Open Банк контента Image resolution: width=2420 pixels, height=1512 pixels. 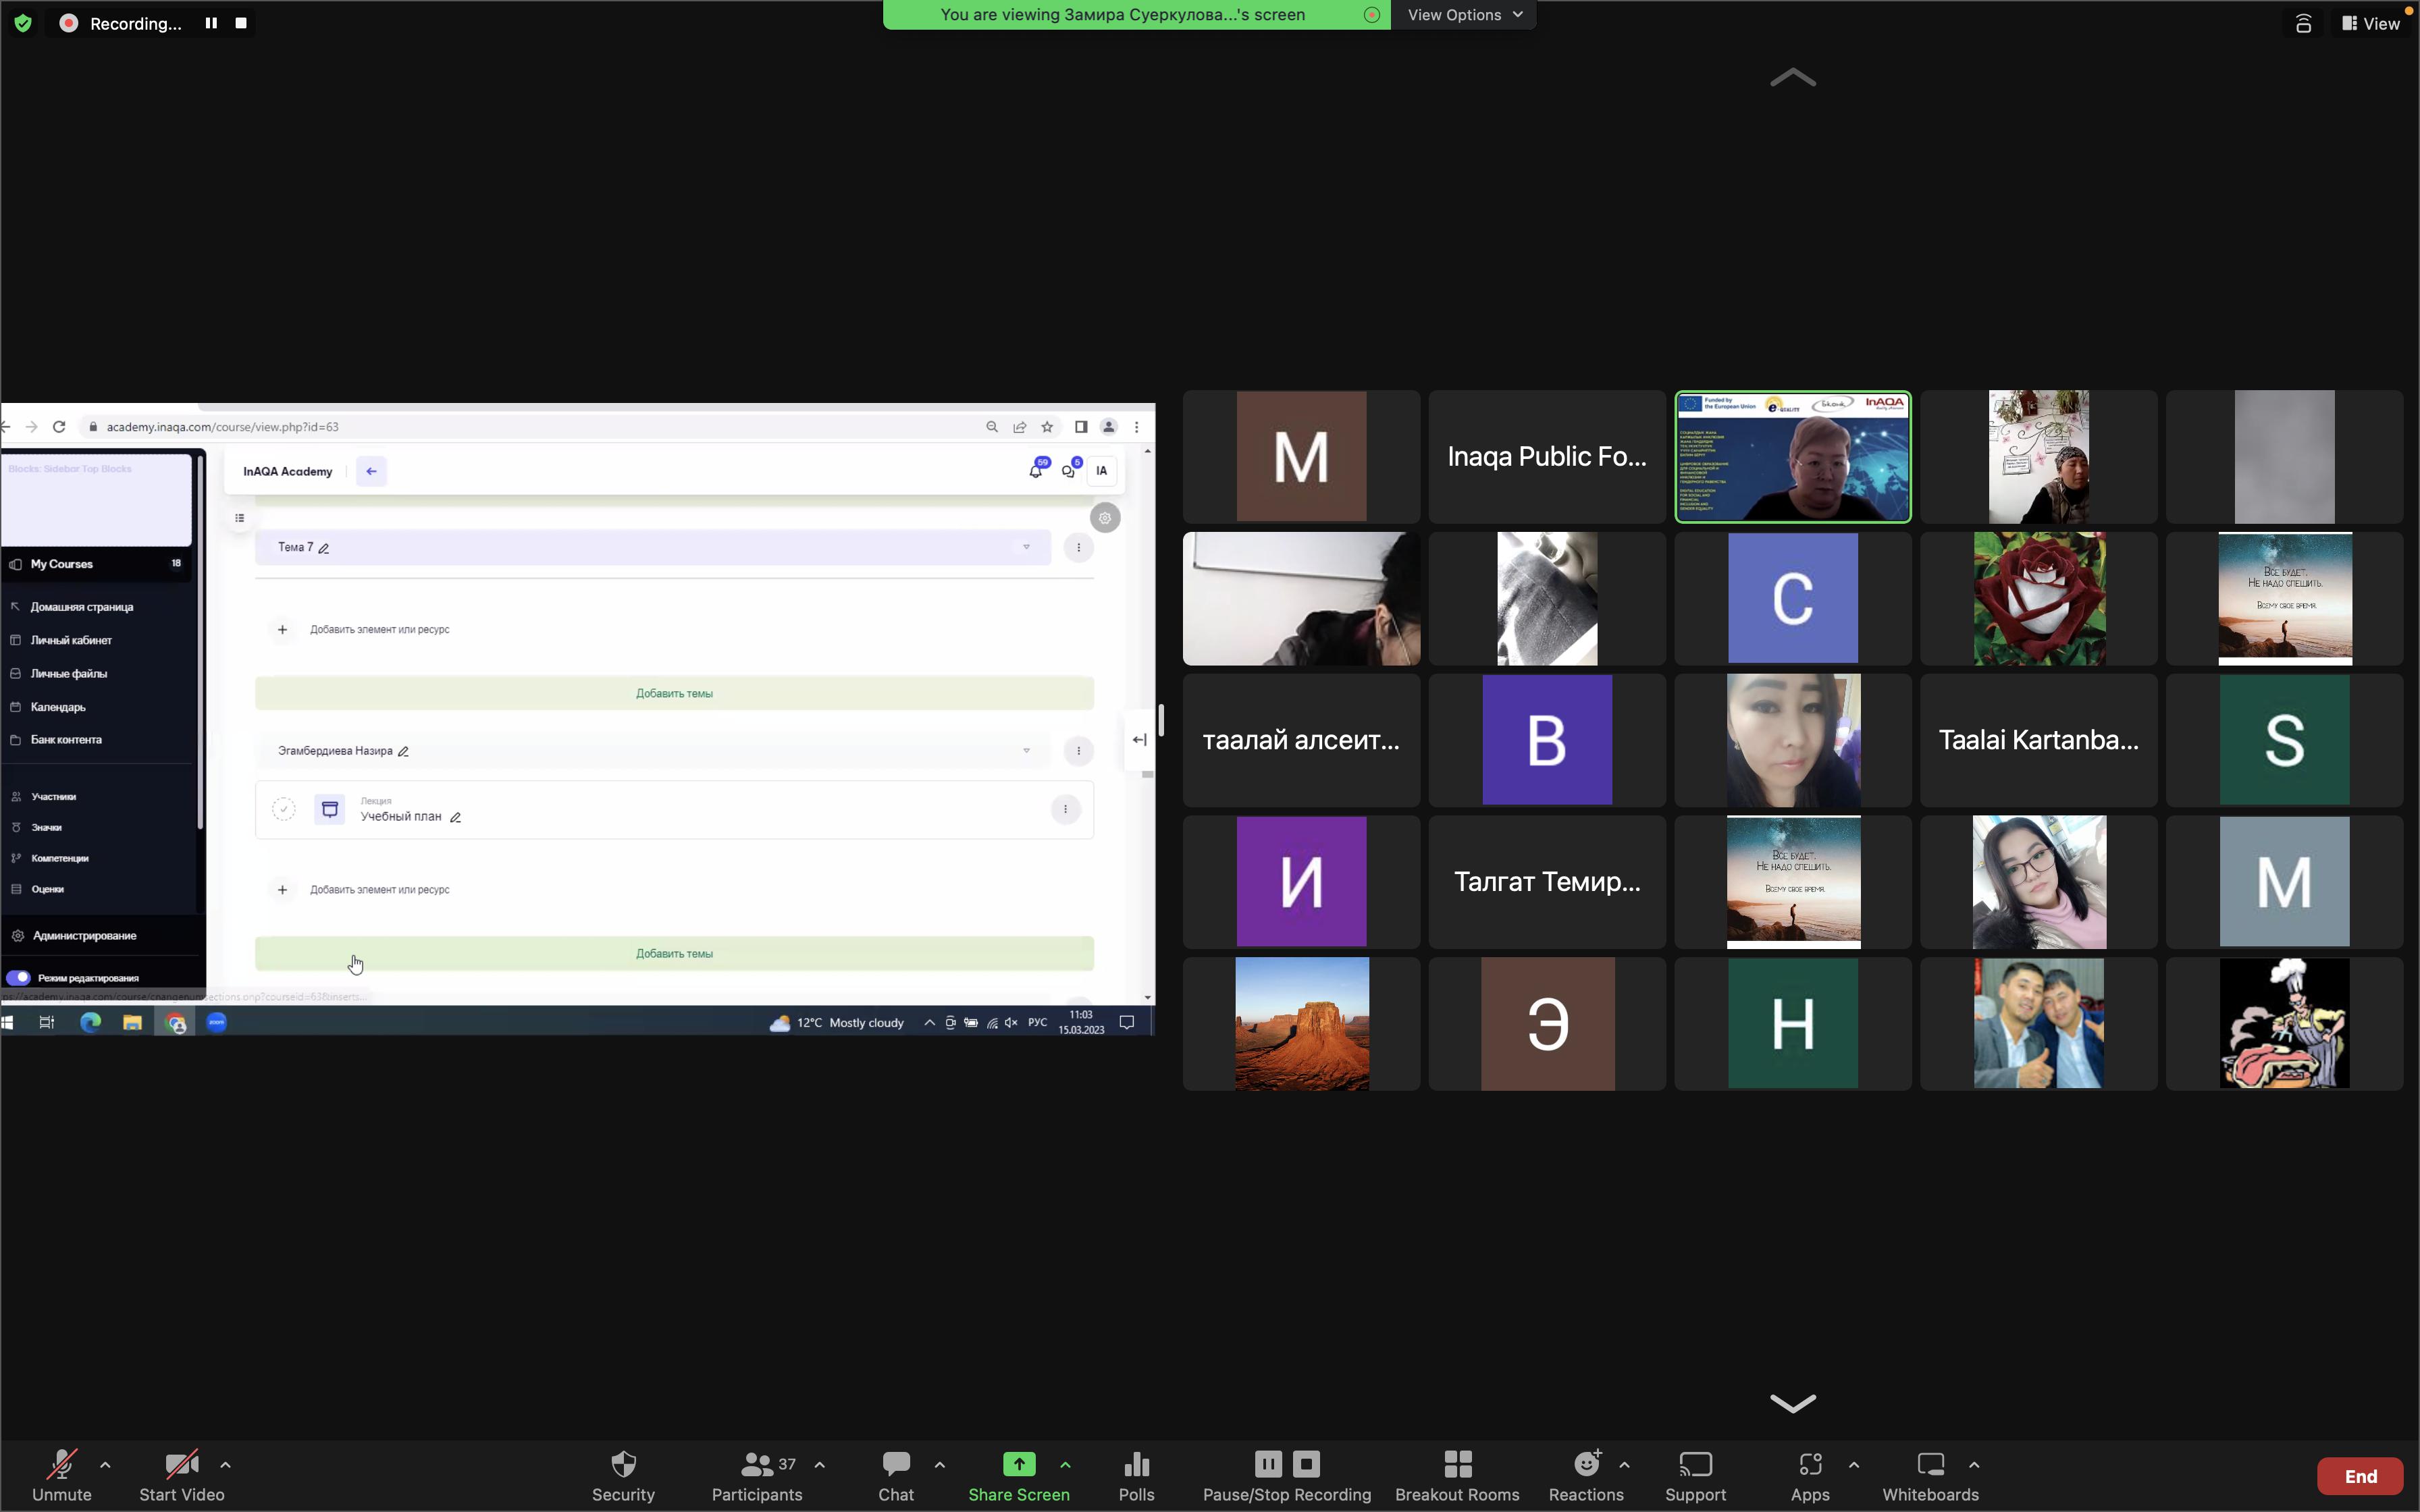point(66,740)
